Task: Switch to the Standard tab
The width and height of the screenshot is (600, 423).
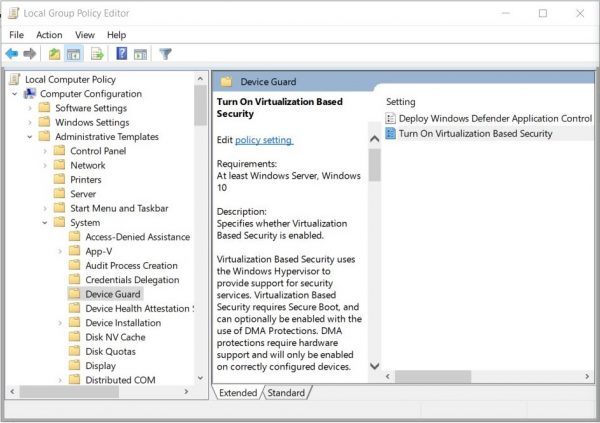Action: tap(285, 393)
